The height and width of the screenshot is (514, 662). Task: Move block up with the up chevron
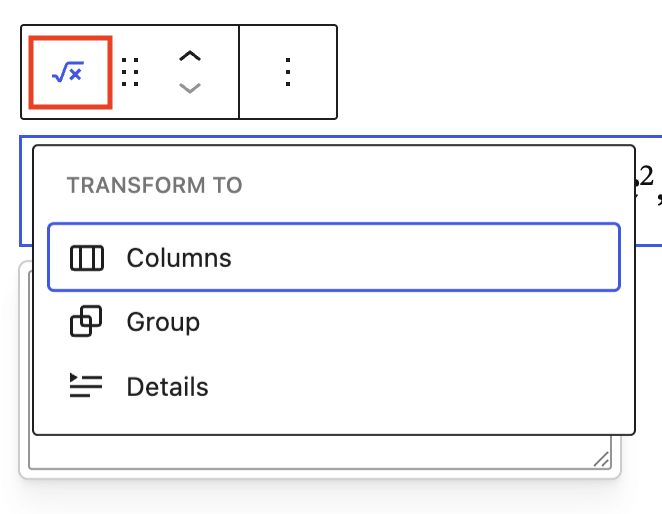(x=190, y=56)
